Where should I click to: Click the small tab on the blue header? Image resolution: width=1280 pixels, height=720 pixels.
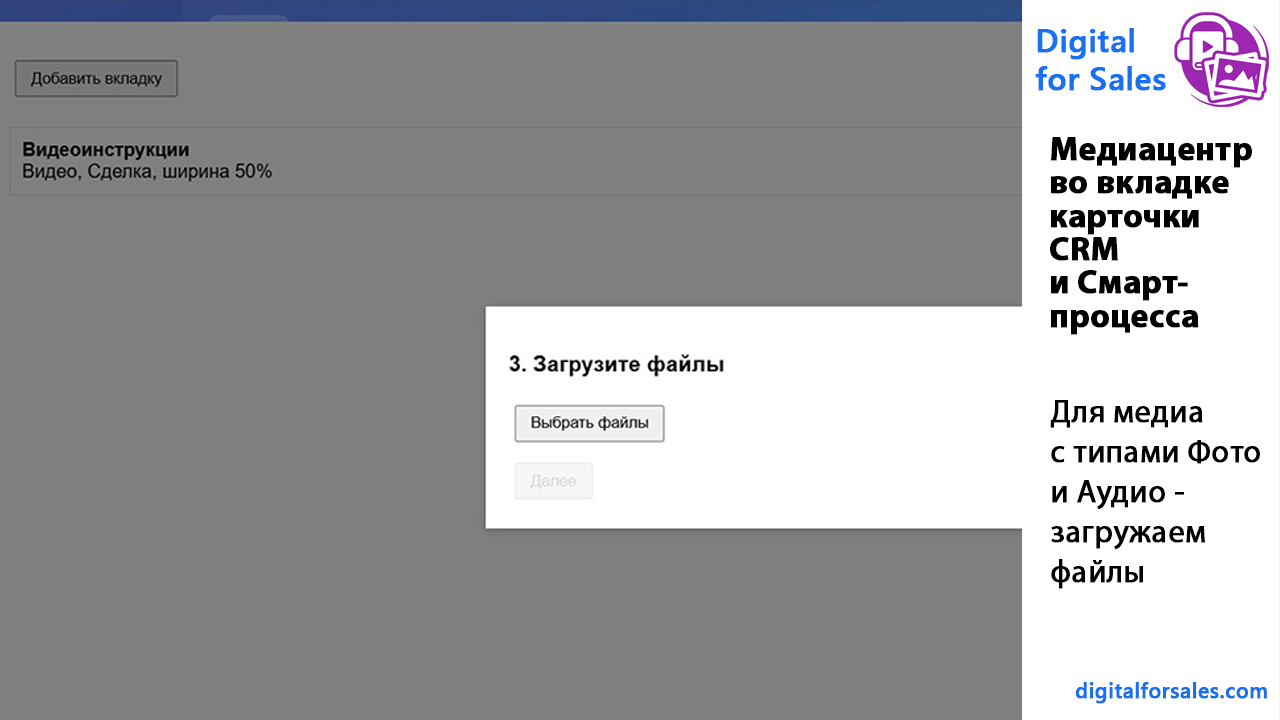pyautogui.click(x=249, y=17)
